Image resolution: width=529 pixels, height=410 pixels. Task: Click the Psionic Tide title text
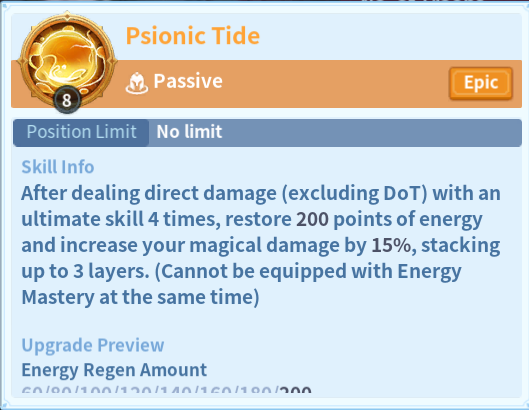click(x=193, y=36)
